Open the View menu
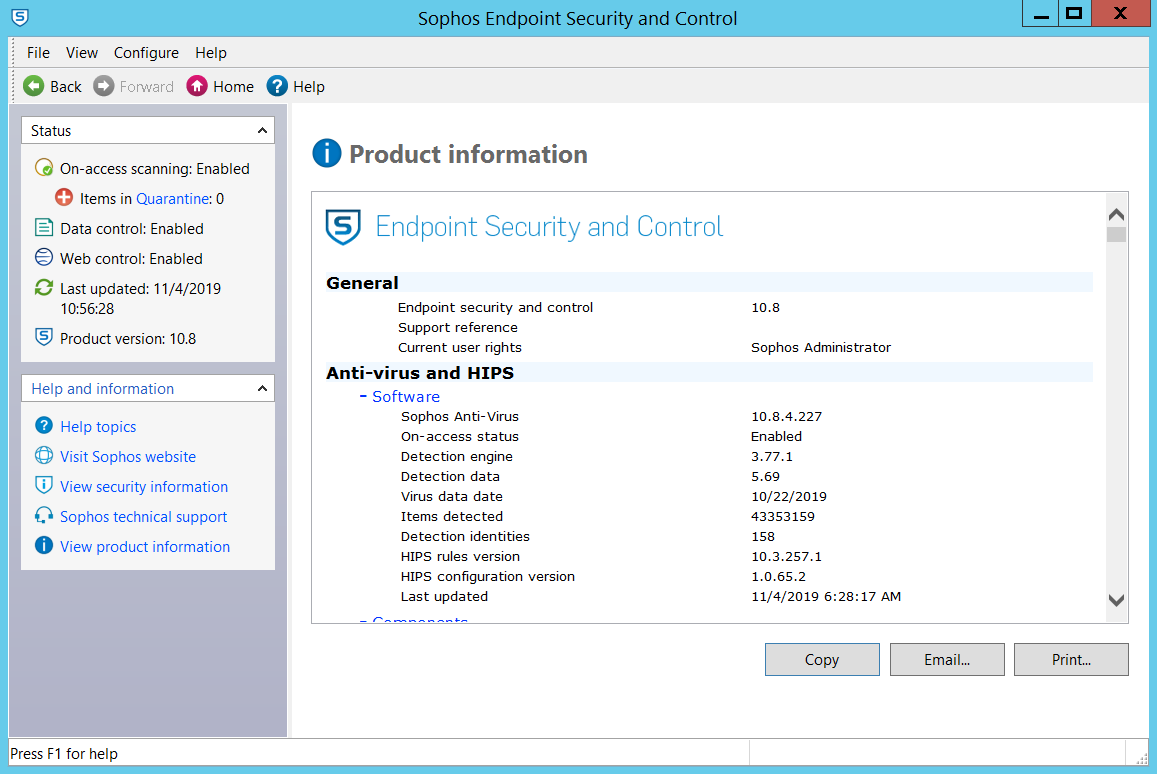The height and width of the screenshot is (774, 1157). [81, 52]
